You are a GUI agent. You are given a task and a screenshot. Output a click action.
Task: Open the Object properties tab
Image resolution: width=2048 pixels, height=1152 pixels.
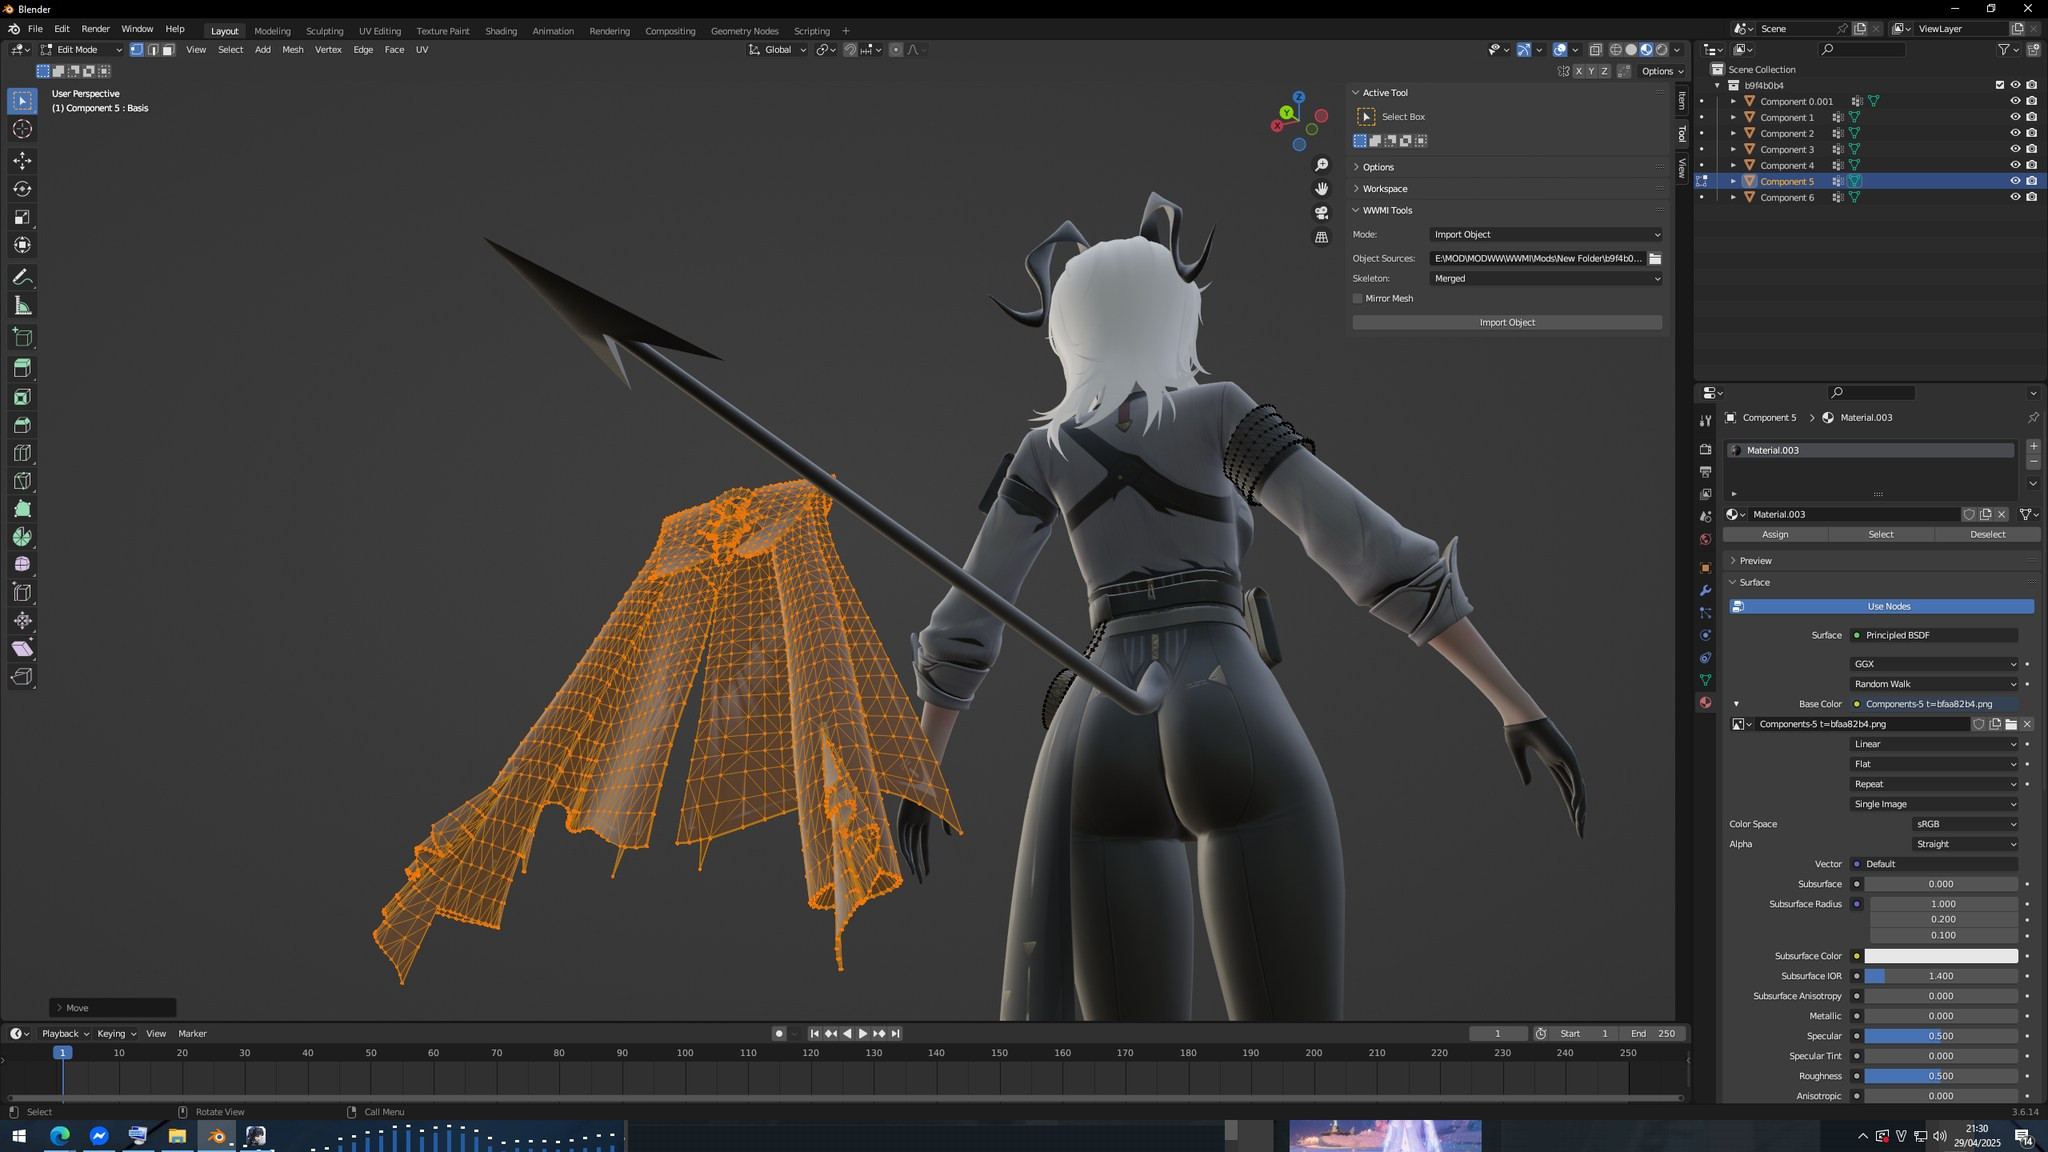click(1705, 567)
